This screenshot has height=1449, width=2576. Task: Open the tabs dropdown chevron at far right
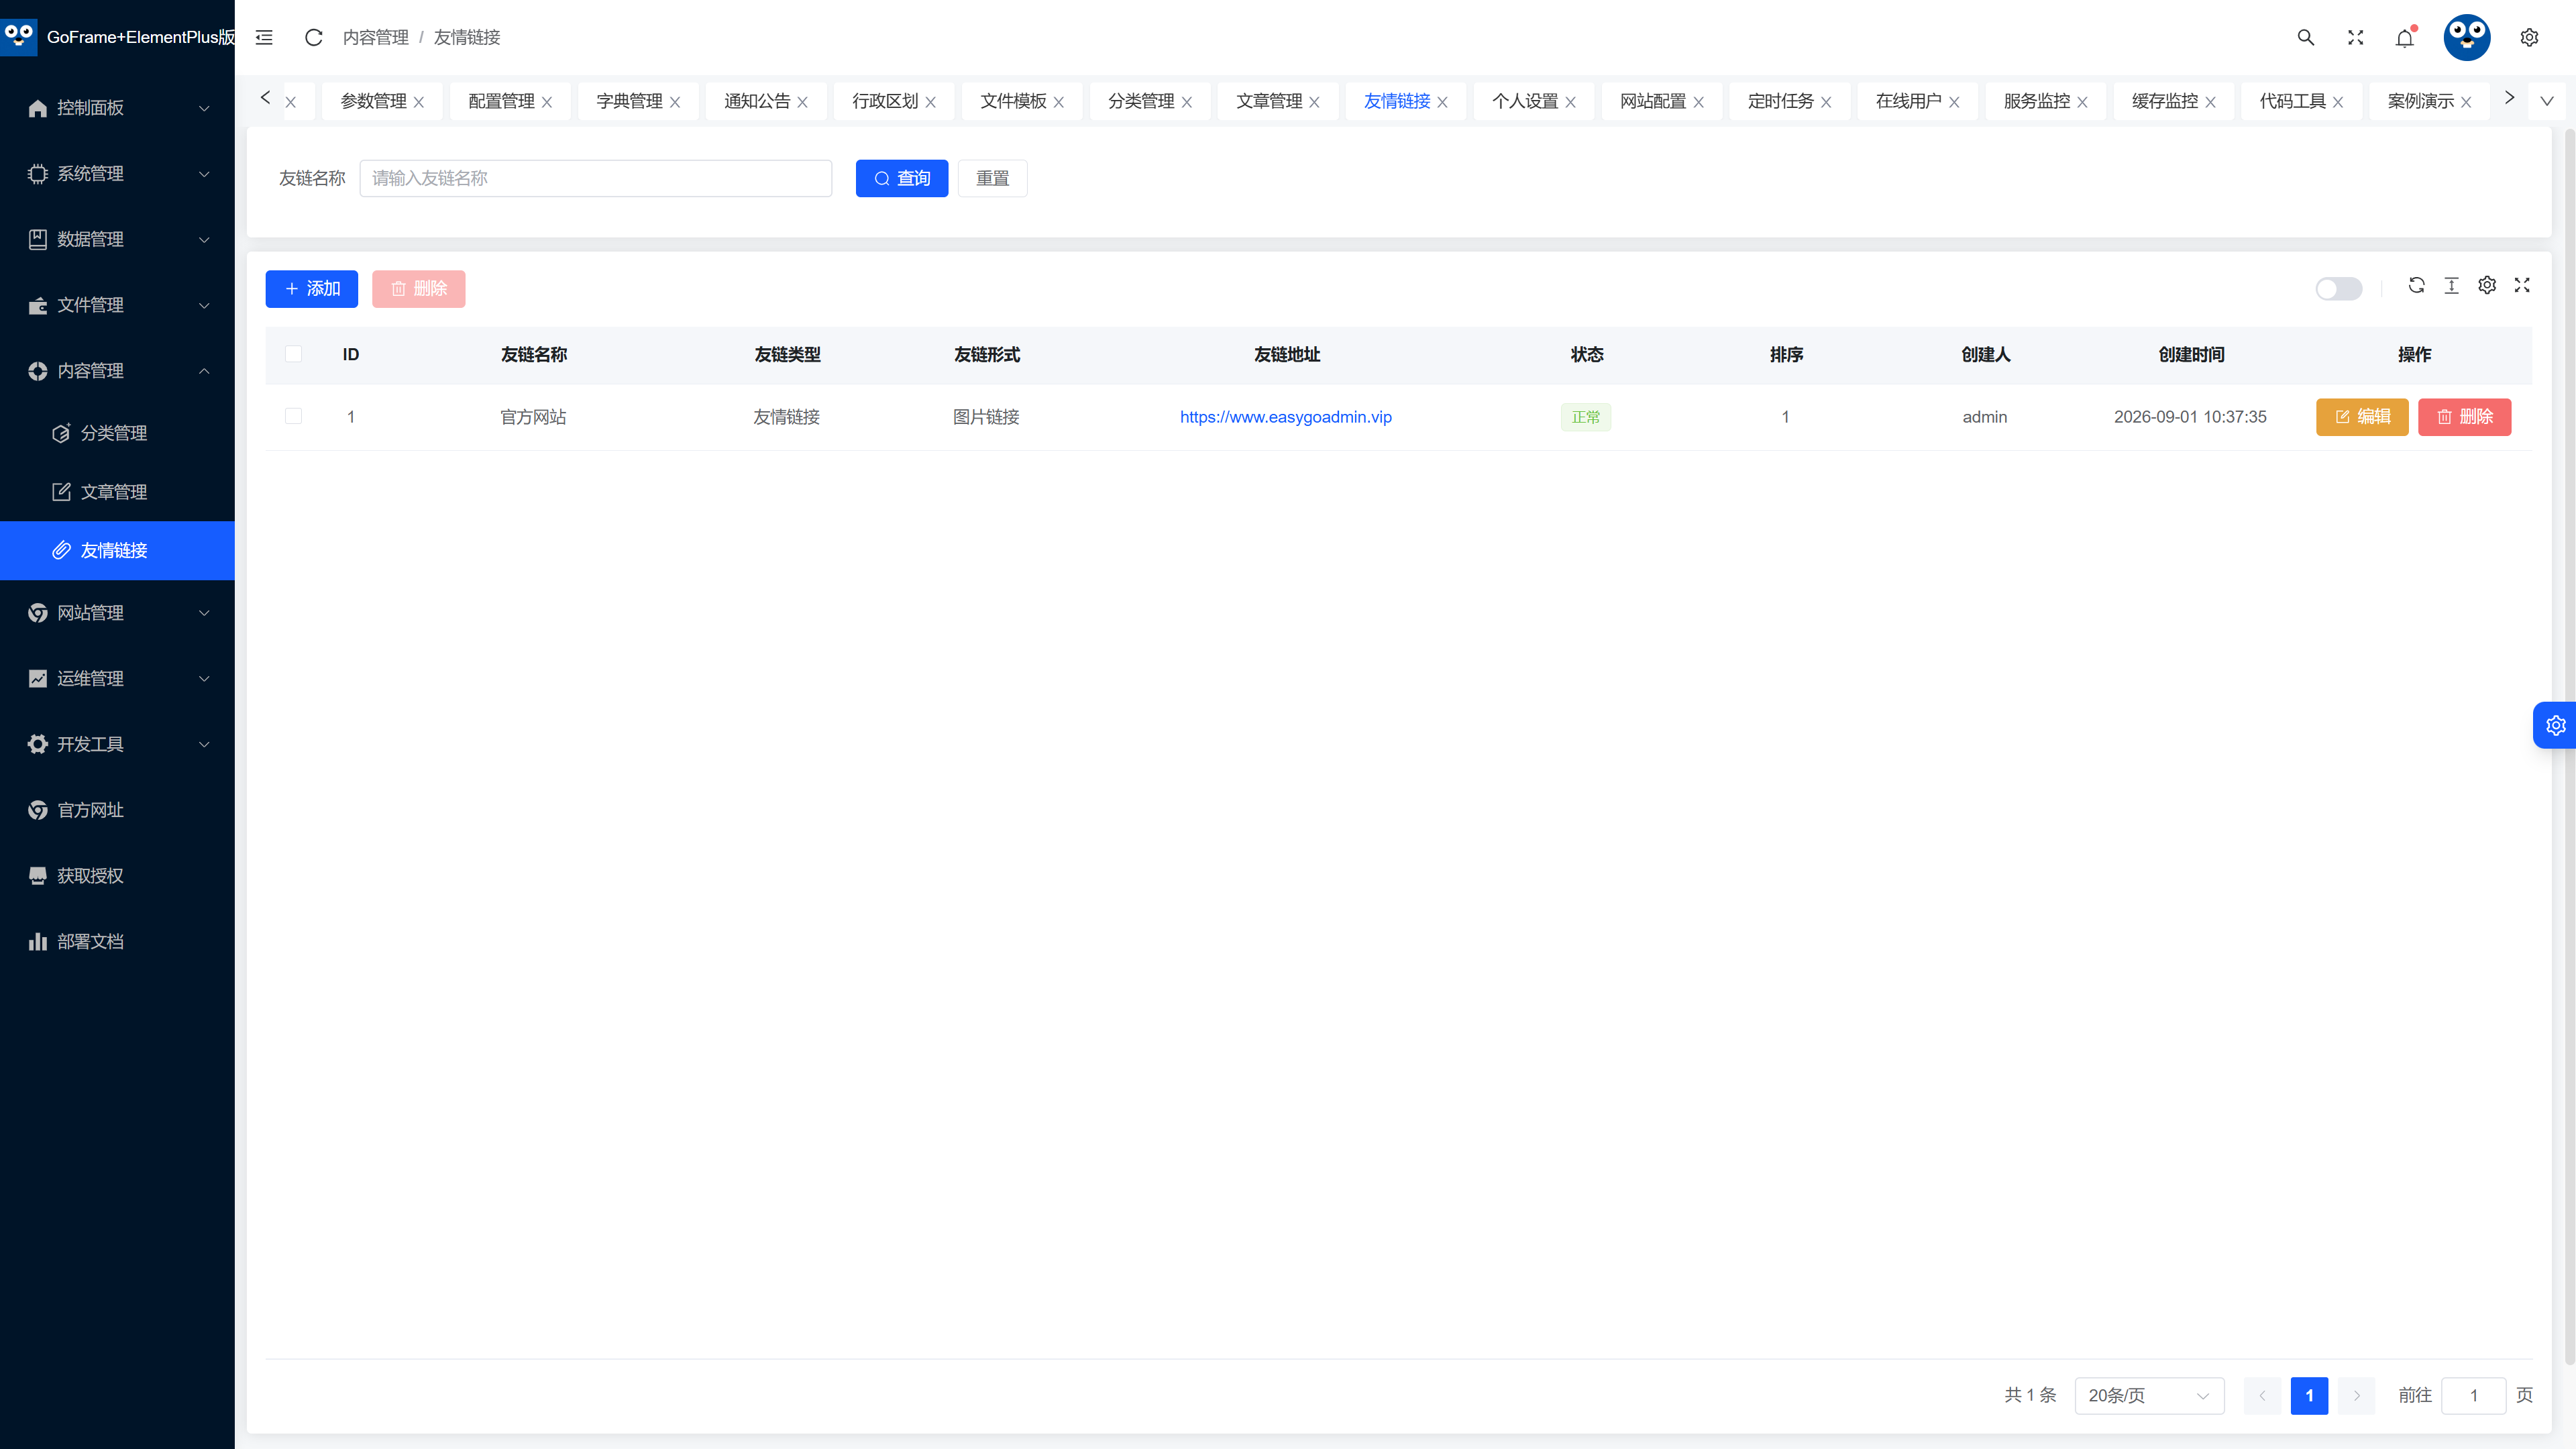pyautogui.click(x=2547, y=101)
